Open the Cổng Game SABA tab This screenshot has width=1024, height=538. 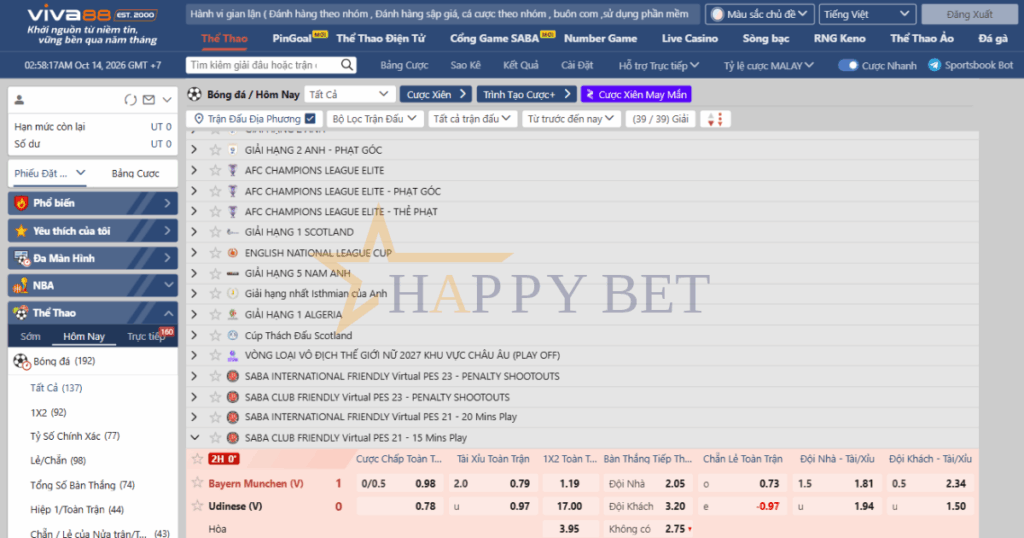point(494,39)
